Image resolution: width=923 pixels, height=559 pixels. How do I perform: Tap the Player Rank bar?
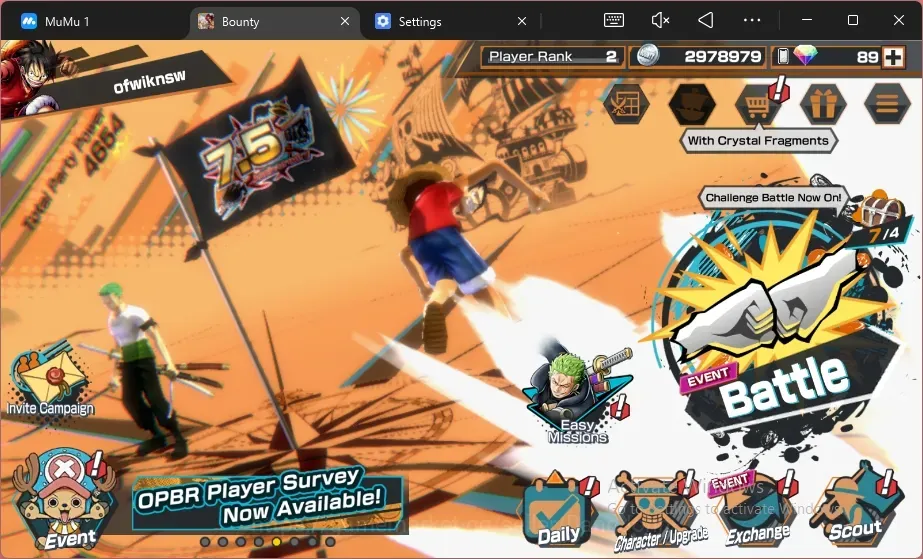pos(552,56)
